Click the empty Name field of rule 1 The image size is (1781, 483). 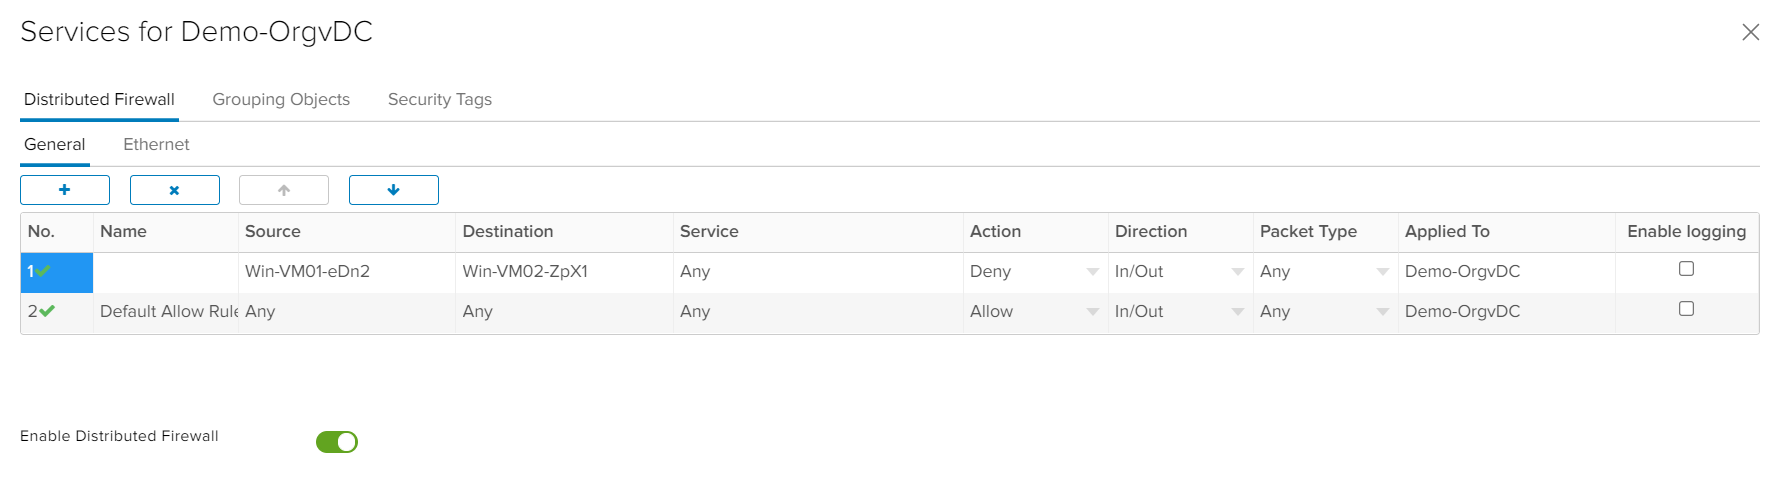(x=165, y=272)
